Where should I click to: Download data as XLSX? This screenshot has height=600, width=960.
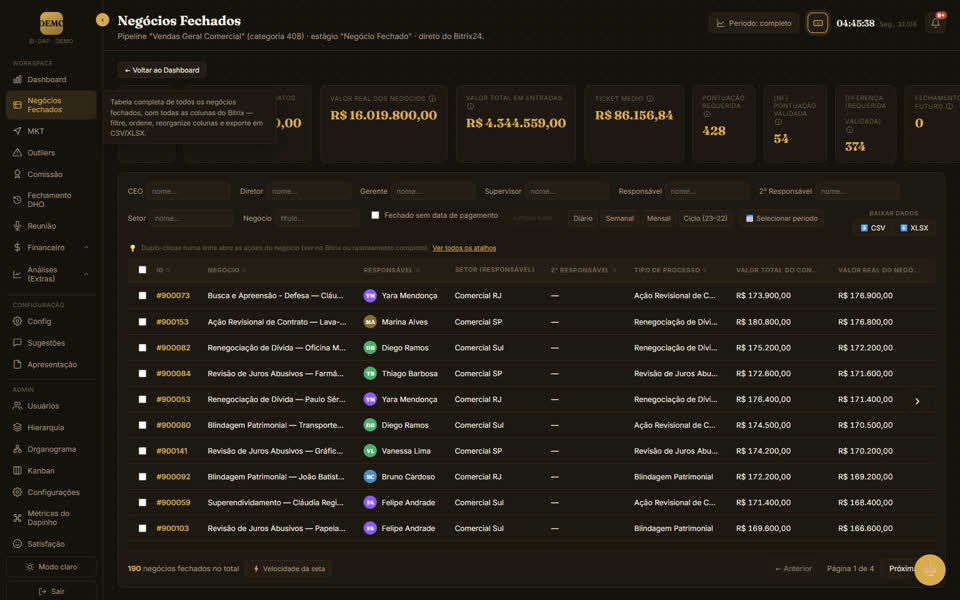914,228
